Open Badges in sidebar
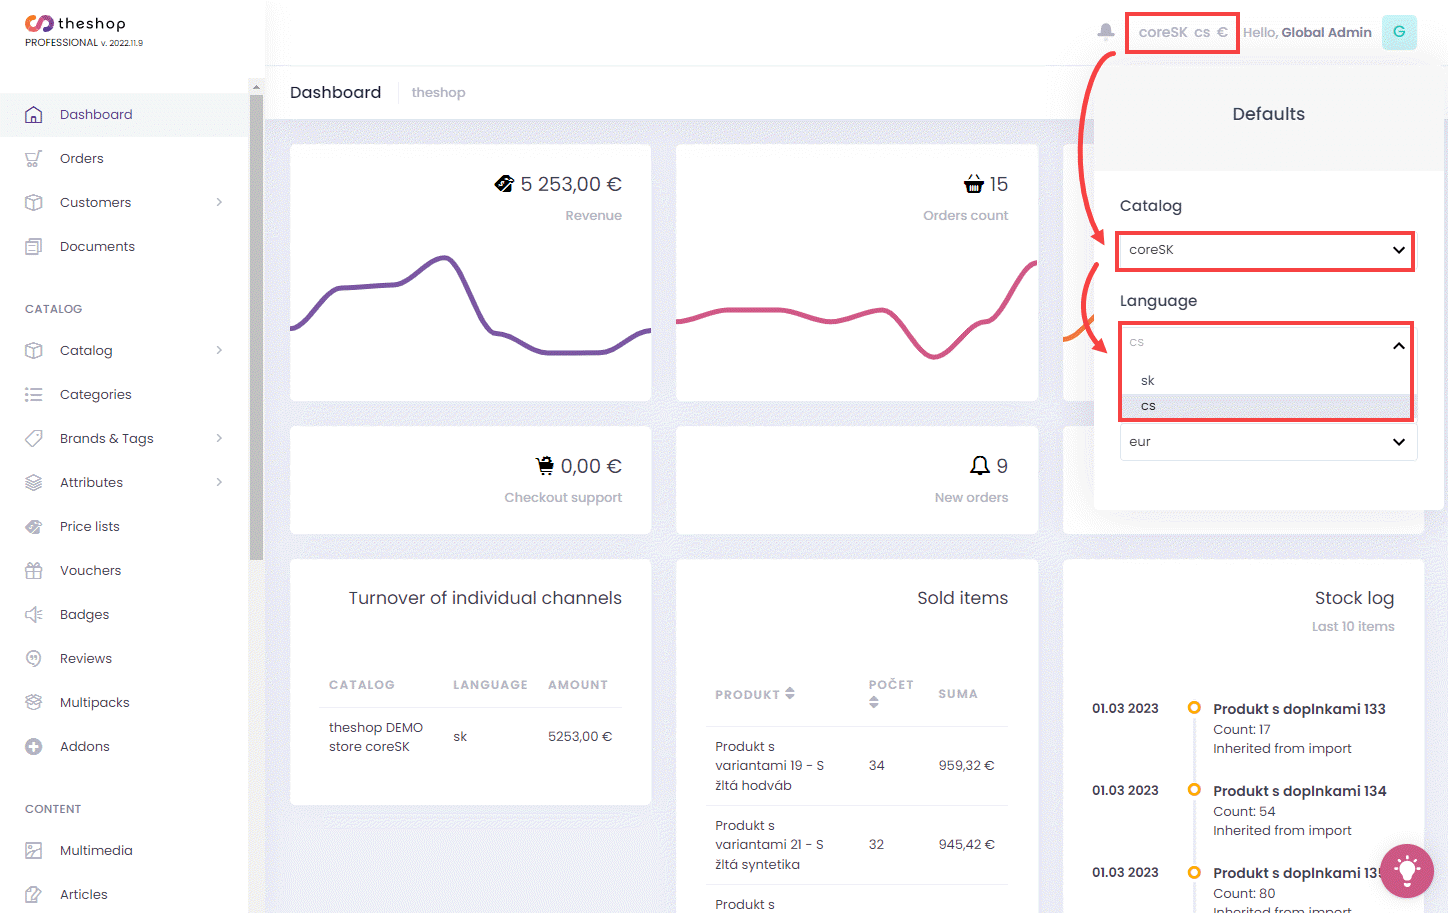Viewport: 1448px width, 913px height. click(85, 614)
